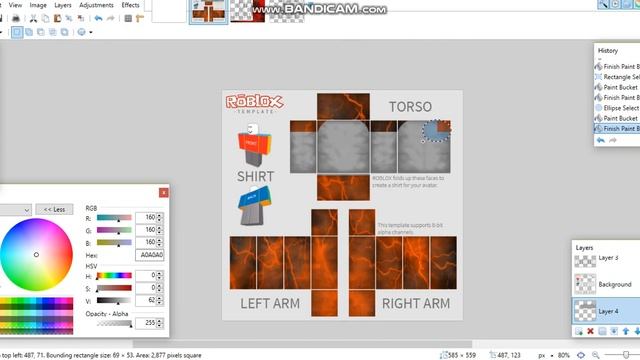Click the Crop to Selection icon

point(69,18)
